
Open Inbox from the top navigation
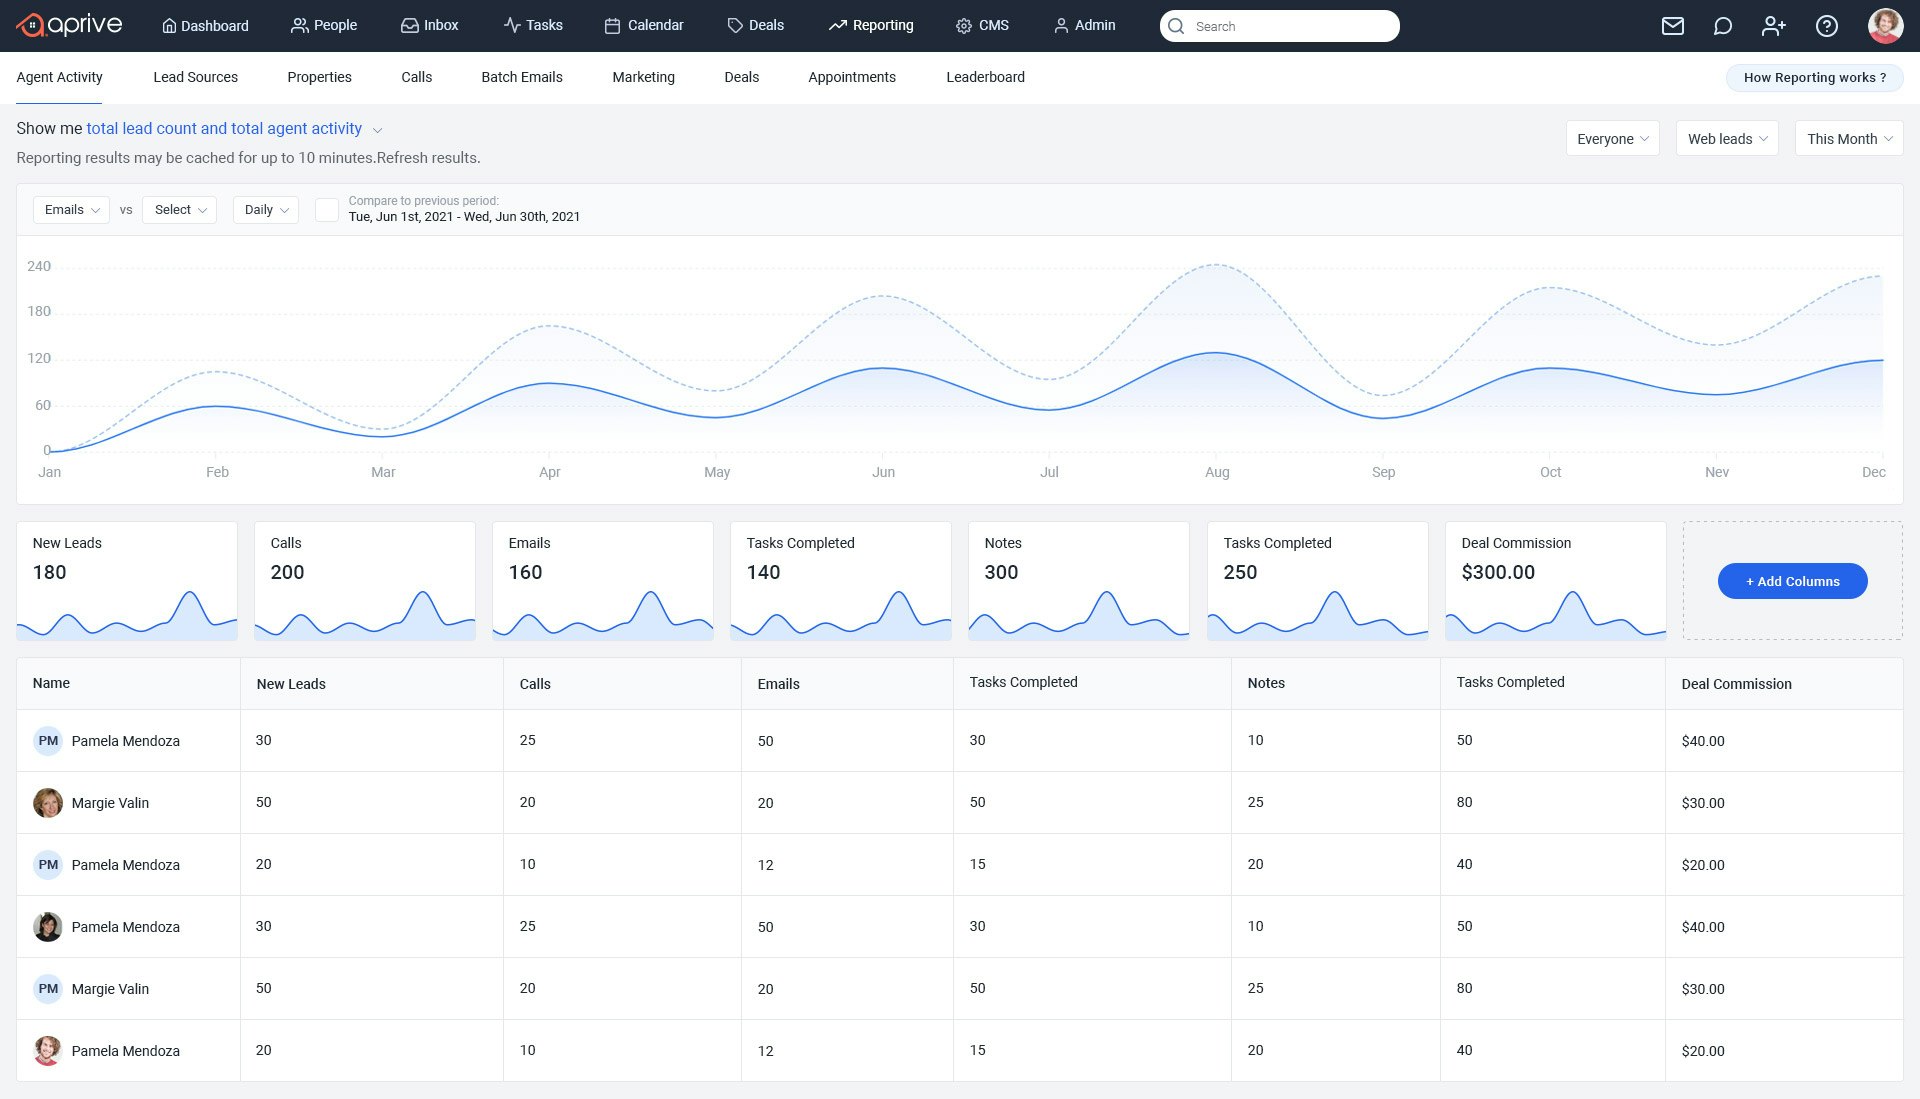point(430,25)
